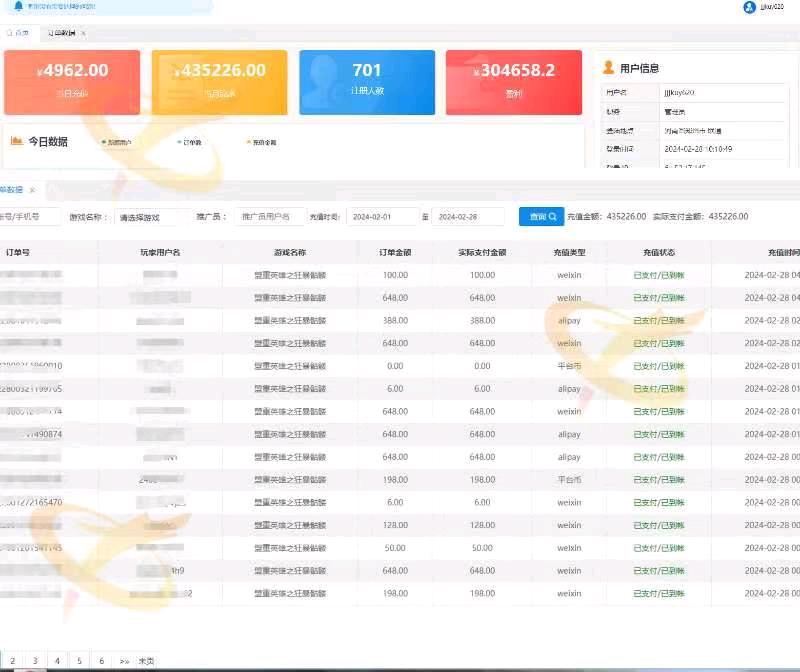This screenshot has width=800, height=672.
Task: Toggle the first green chart legend item
Action: [117, 142]
